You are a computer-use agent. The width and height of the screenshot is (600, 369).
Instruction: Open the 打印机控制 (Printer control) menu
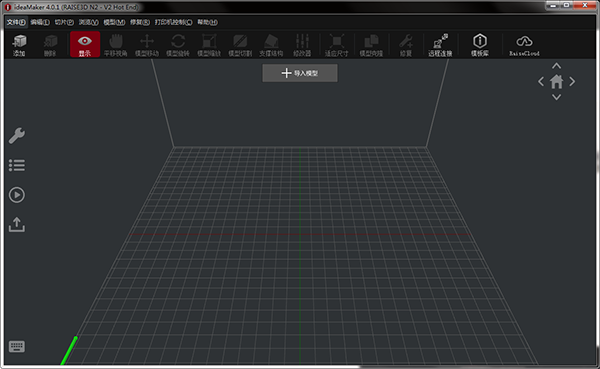(173, 22)
